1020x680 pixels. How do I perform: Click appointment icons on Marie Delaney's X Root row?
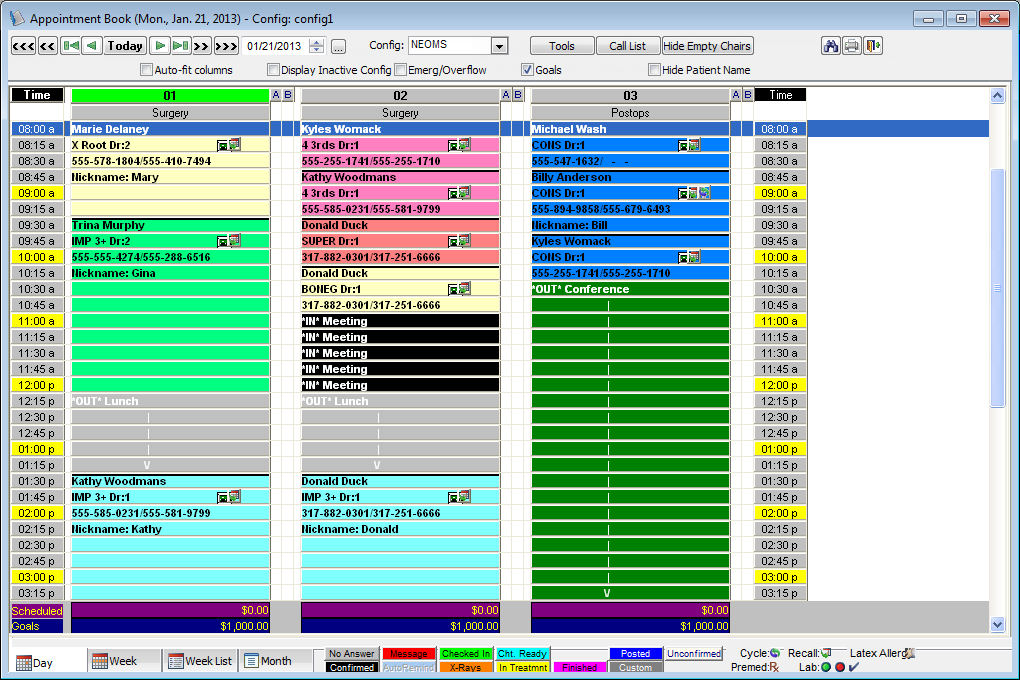pos(229,145)
